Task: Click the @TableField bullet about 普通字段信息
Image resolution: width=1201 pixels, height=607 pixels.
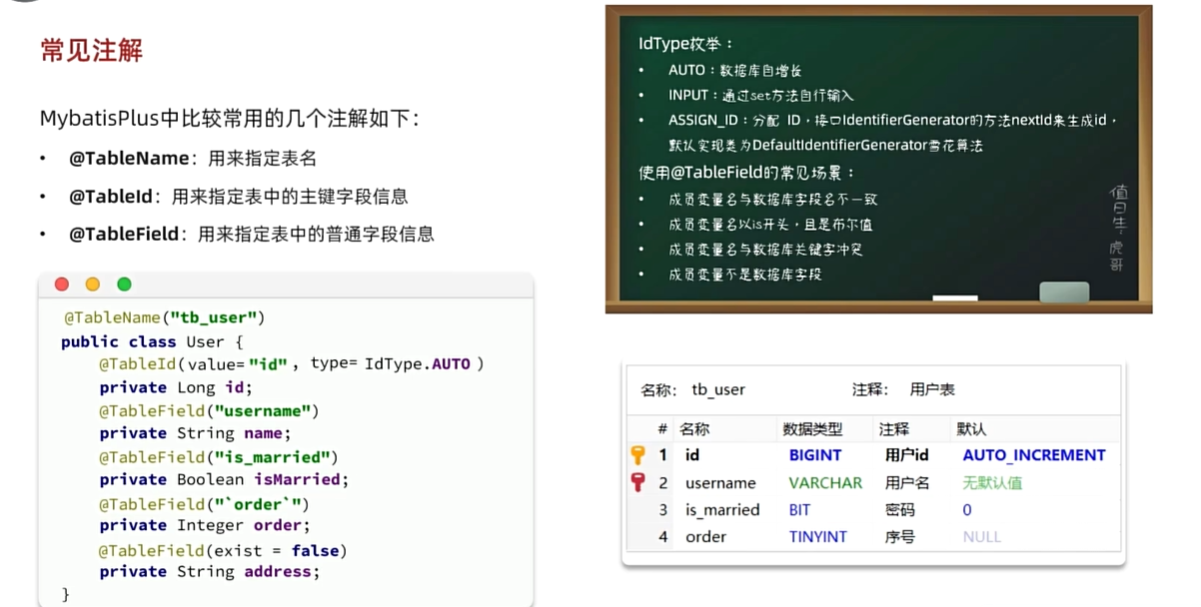Action: click(x=251, y=234)
